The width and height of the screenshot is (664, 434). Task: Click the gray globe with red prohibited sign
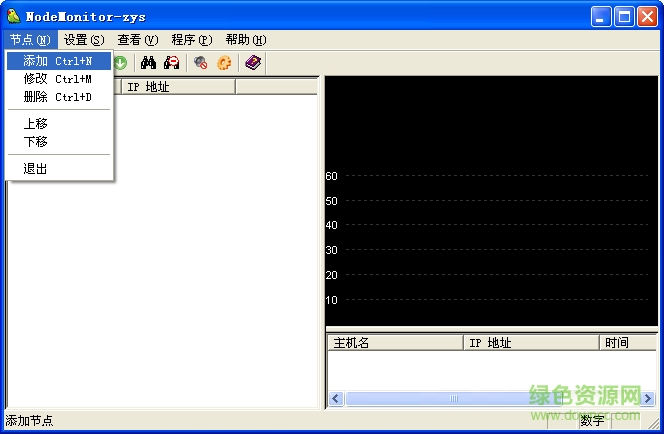tap(201, 63)
